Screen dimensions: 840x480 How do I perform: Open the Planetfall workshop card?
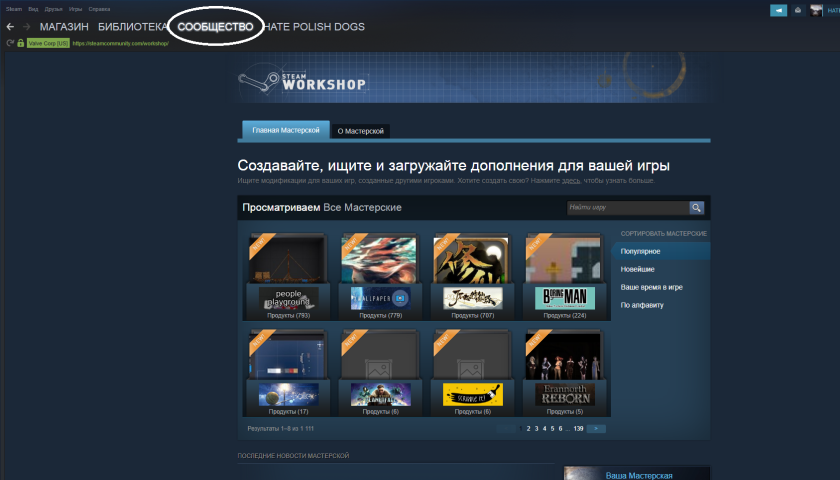[x=380, y=373]
